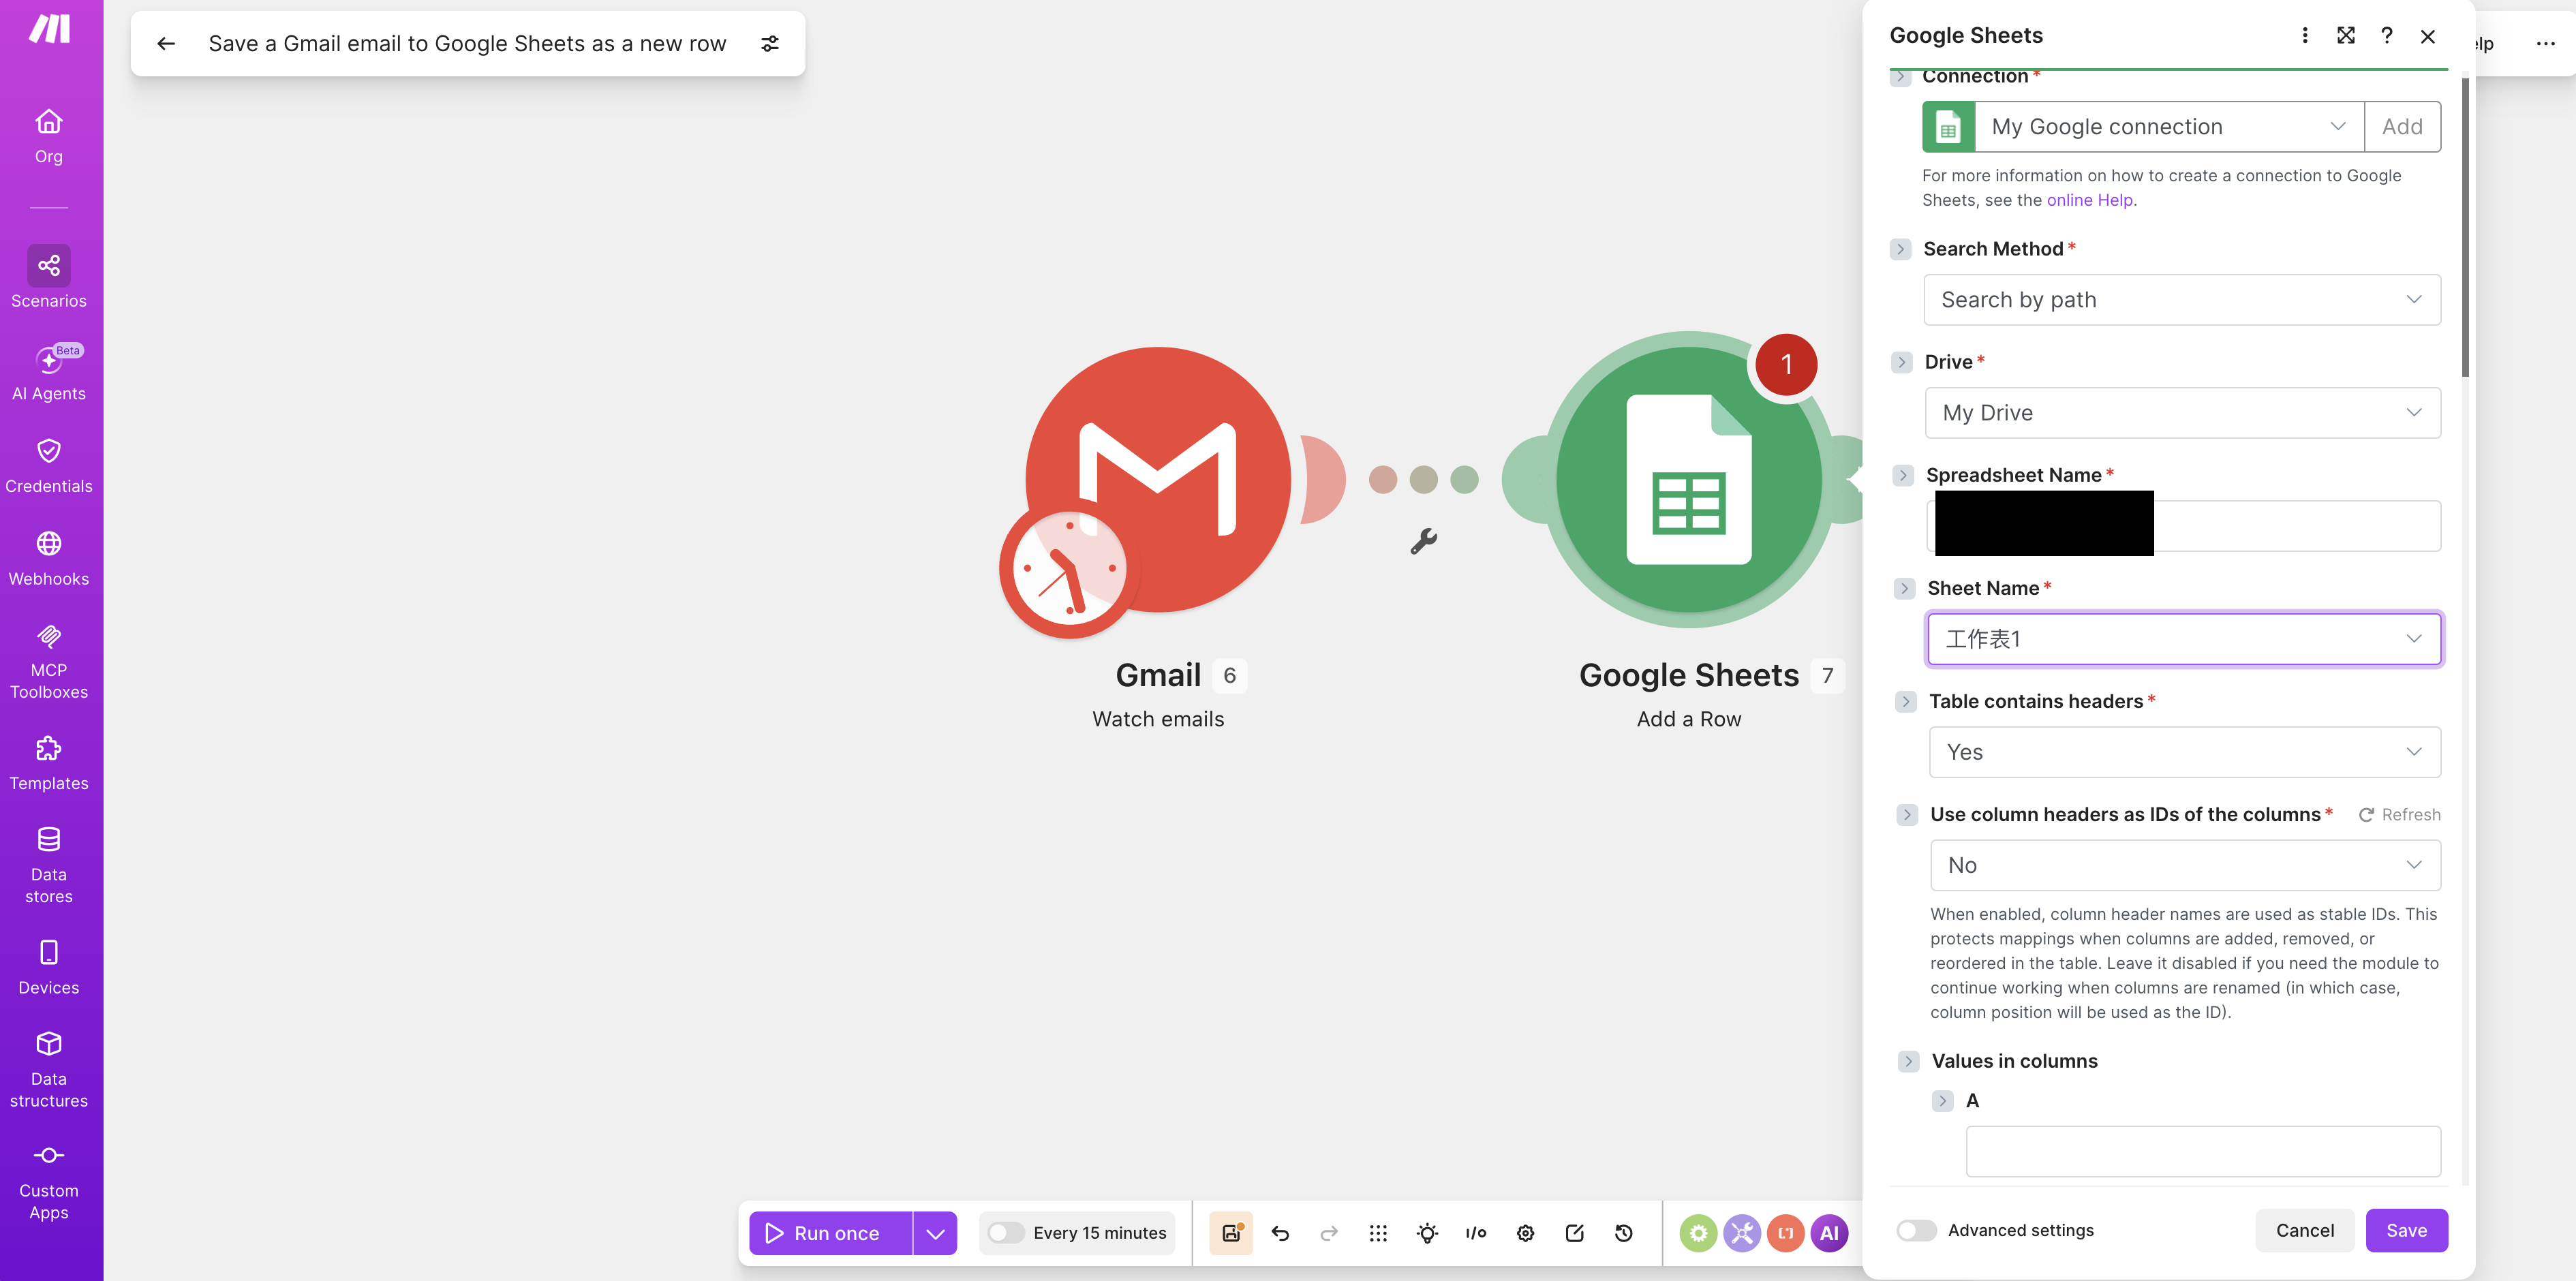Open Data structures section
2576x1281 pixels.
tap(49, 1070)
